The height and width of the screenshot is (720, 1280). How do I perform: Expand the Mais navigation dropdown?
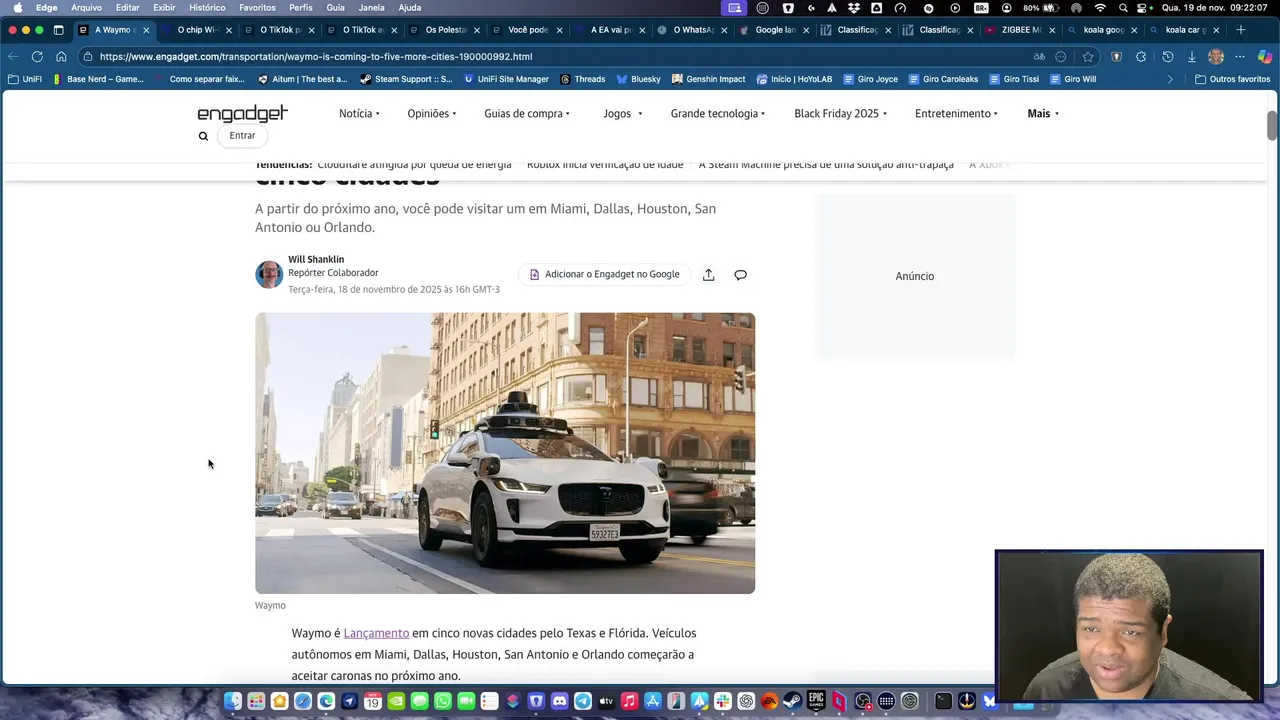(1043, 114)
